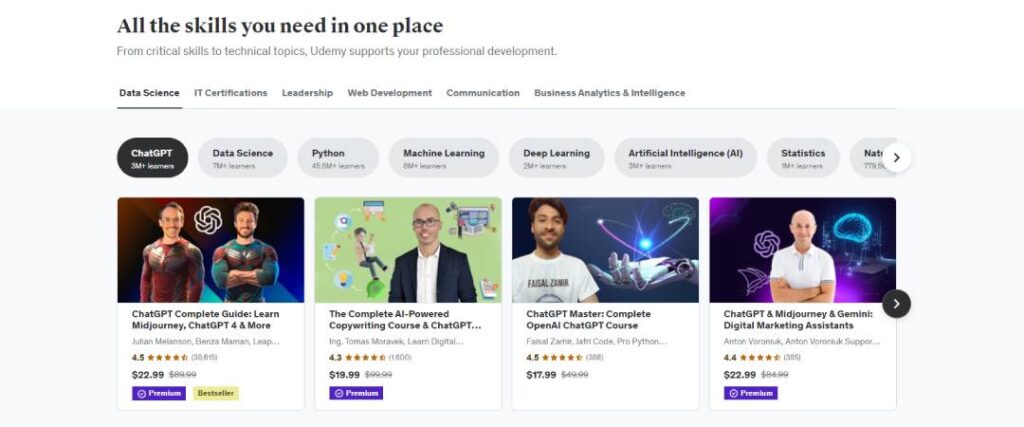The width and height of the screenshot is (1024, 427).
Task: Switch to the IT Certifications tab
Action: [x=230, y=93]
